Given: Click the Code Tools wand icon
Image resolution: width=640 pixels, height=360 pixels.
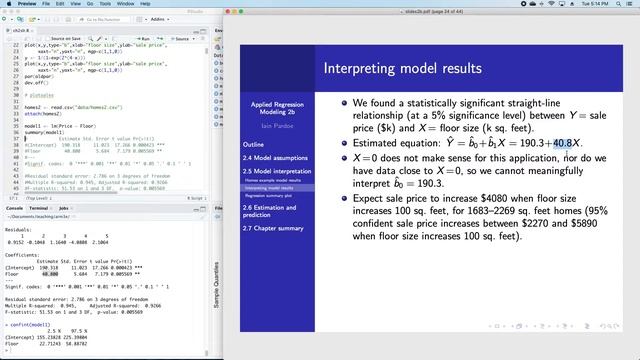Looking at the screenshot, I should (99, 39).
